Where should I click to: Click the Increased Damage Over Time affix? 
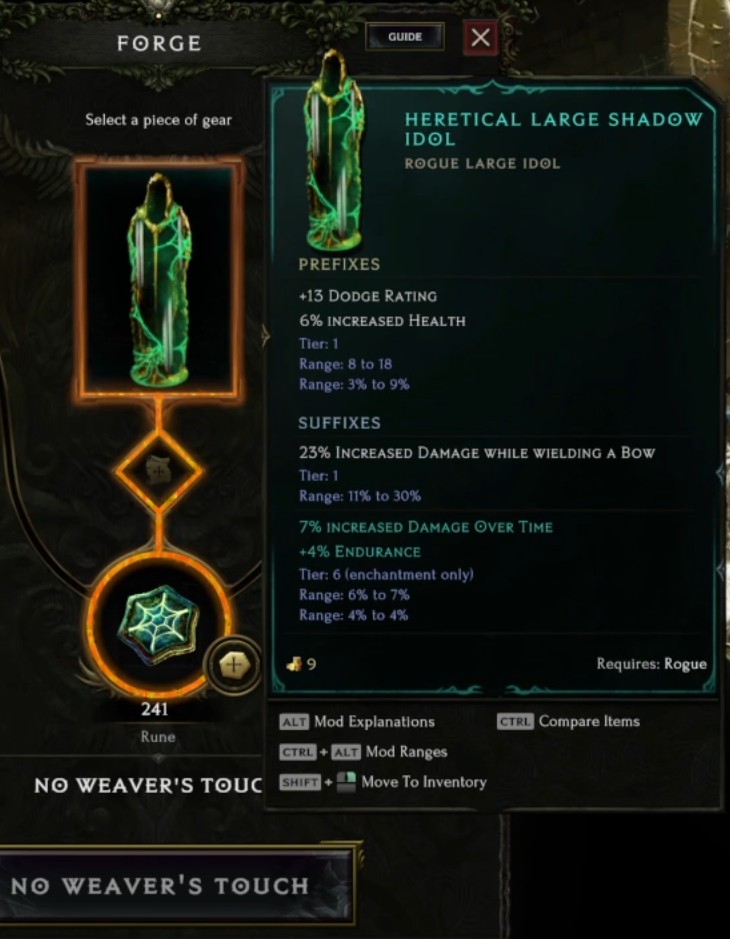(x=426, y=527)
